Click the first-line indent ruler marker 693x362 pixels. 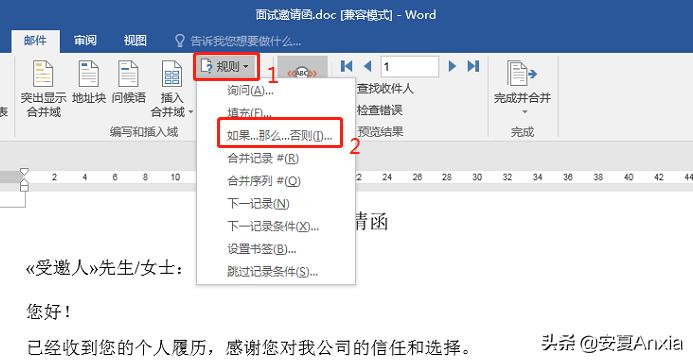[24, 171]
